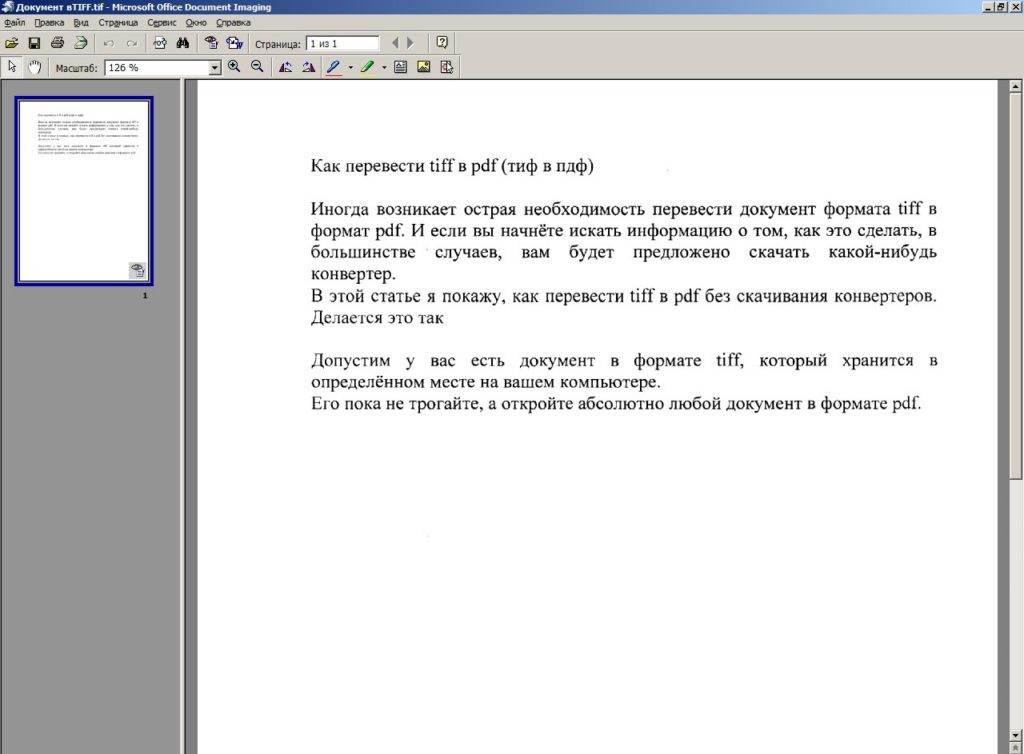This screenshot has width=1024, height=754.
Task: Click the Open file folder icon
Action: pos(12,43)
